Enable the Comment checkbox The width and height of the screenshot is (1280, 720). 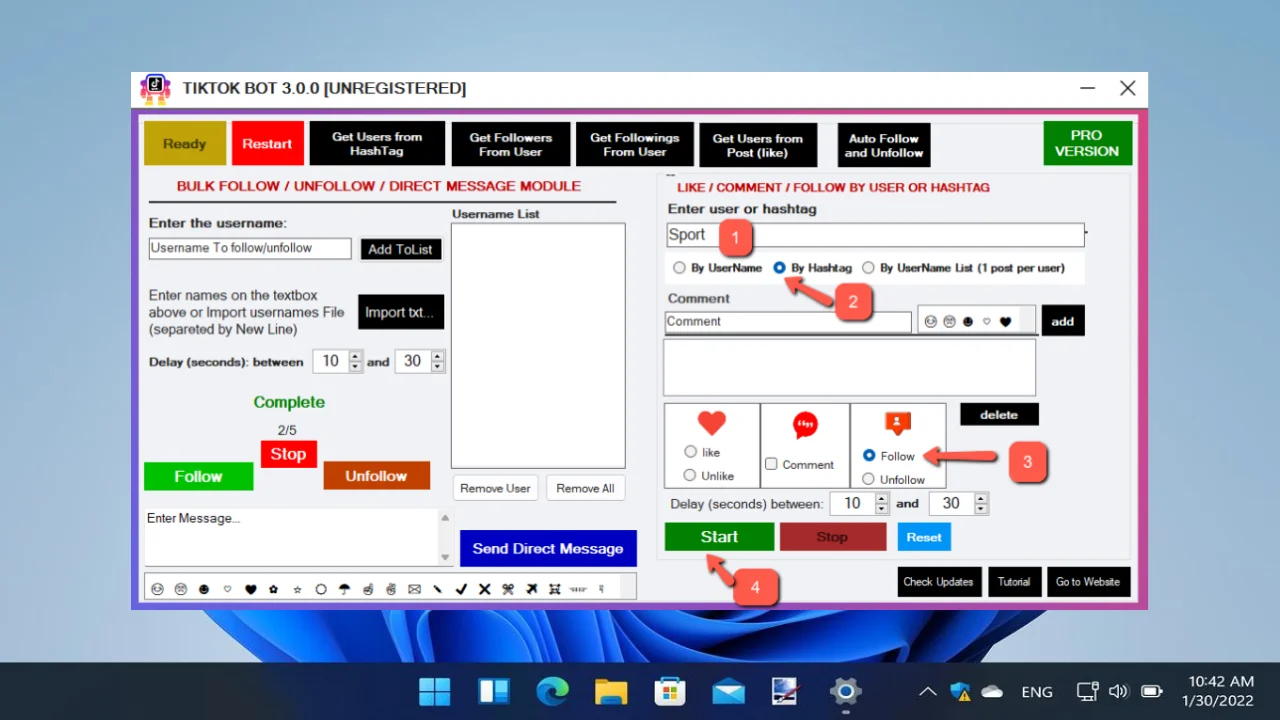(771, 464)
